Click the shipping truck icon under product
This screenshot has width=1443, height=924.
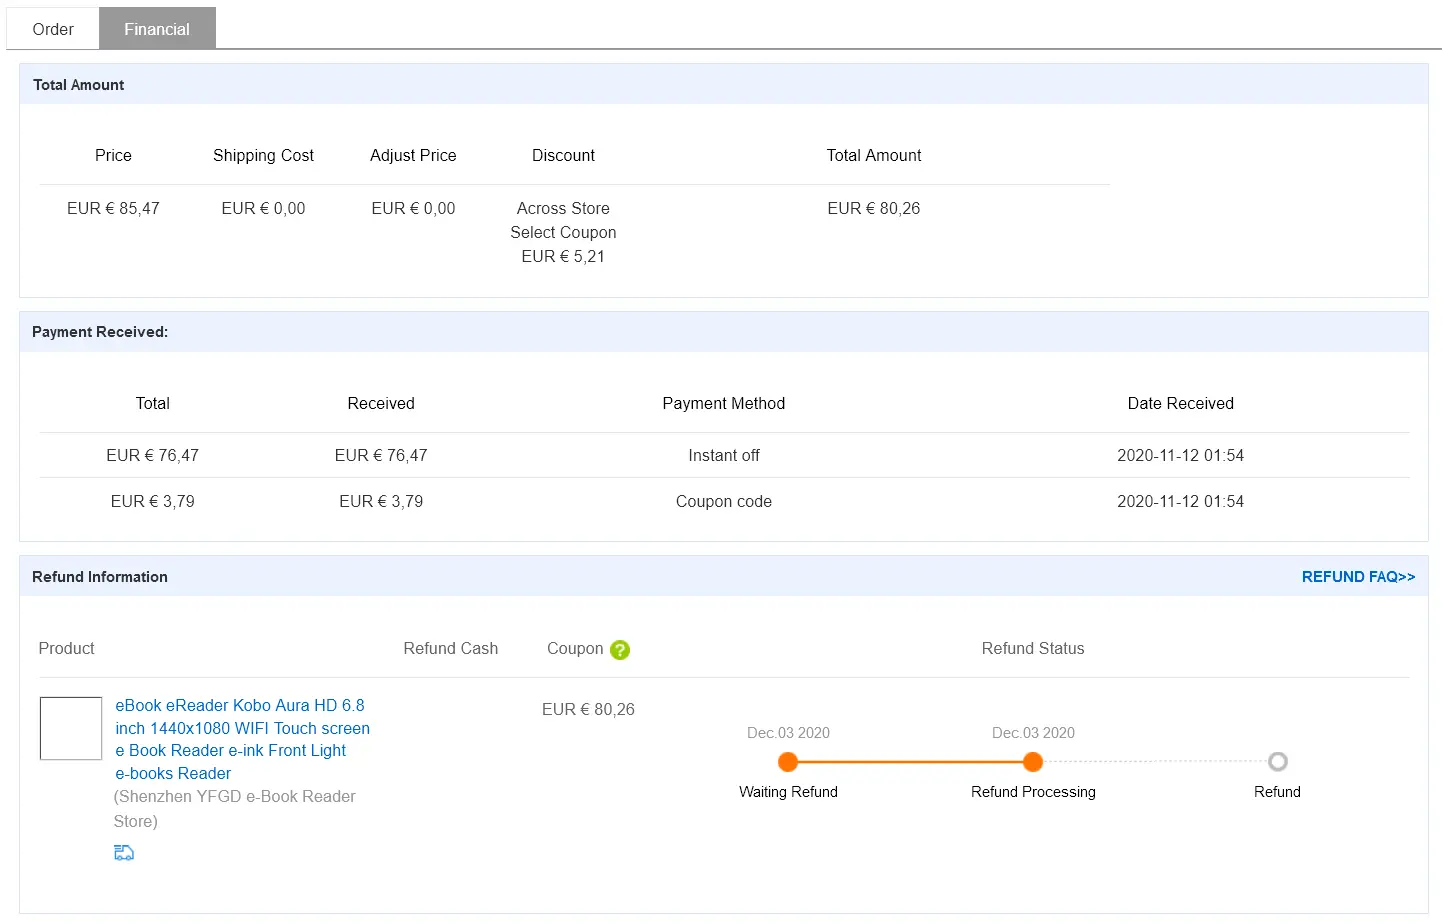124,852
